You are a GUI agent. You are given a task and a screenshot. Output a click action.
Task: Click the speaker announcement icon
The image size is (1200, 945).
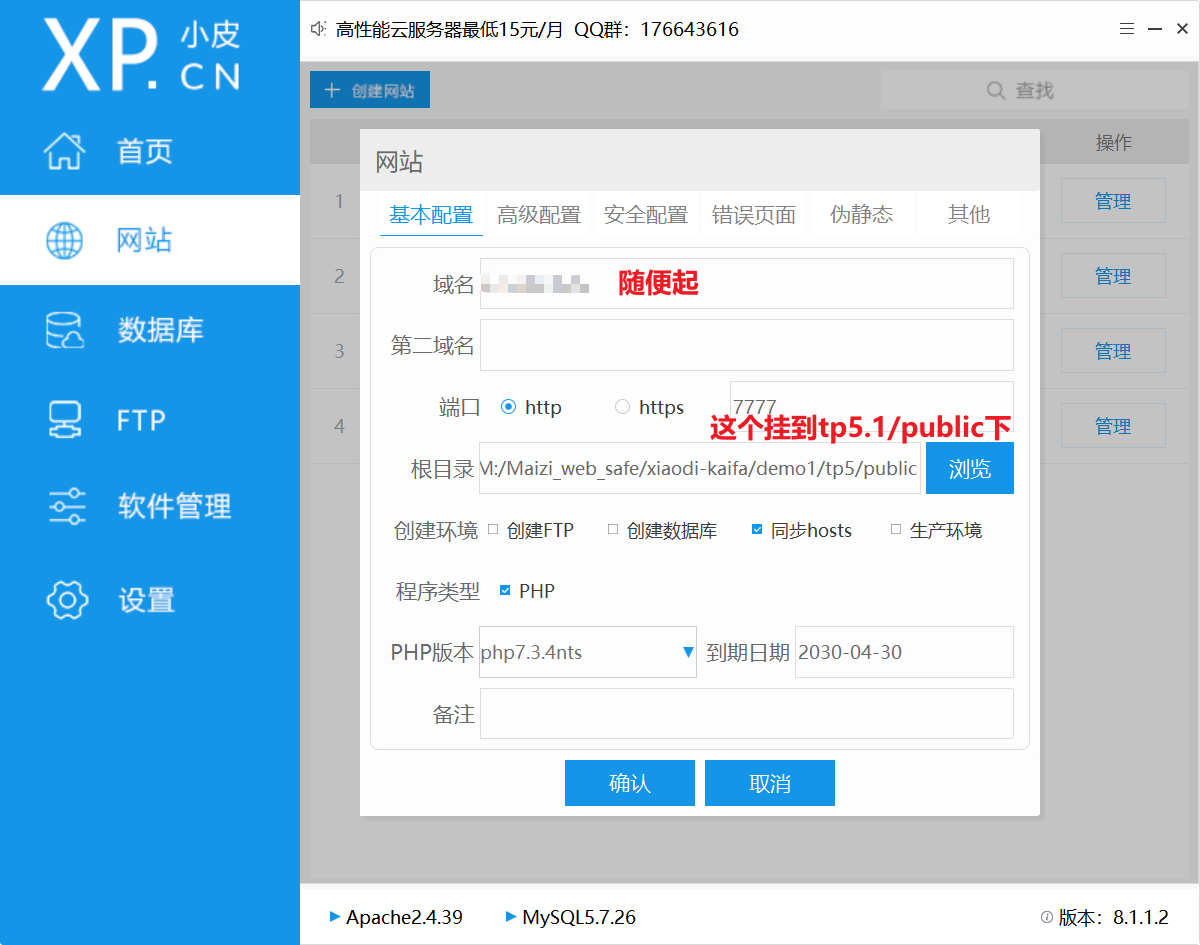[x=319, y=29]
